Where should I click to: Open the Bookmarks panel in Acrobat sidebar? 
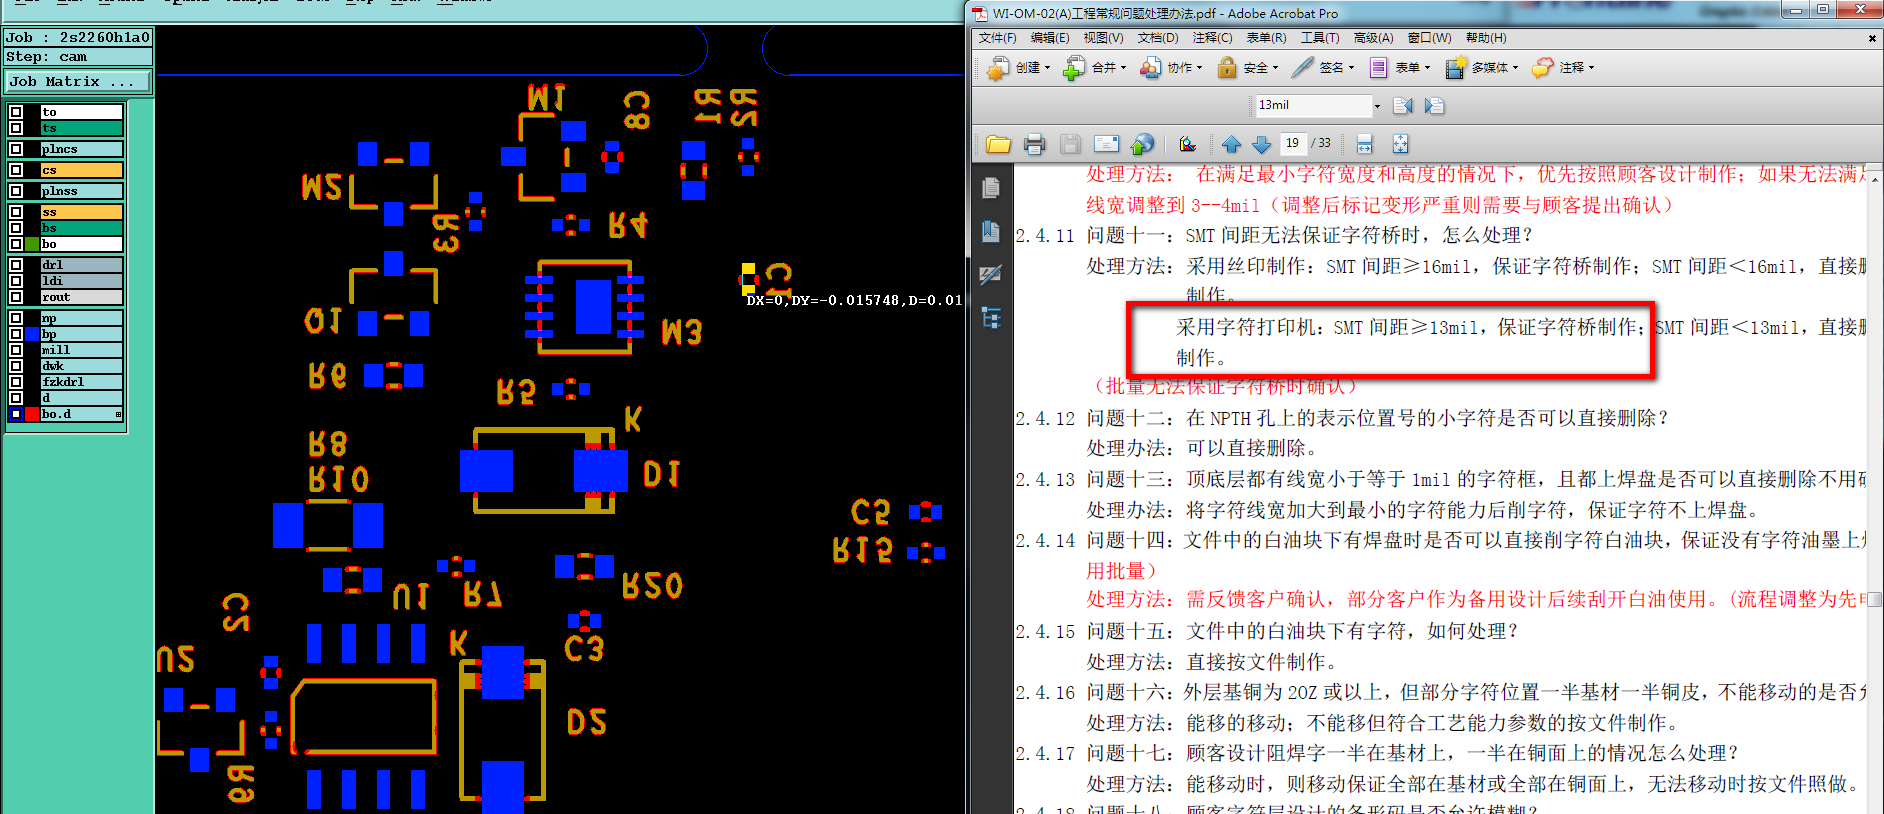click(x=991, y=232)
